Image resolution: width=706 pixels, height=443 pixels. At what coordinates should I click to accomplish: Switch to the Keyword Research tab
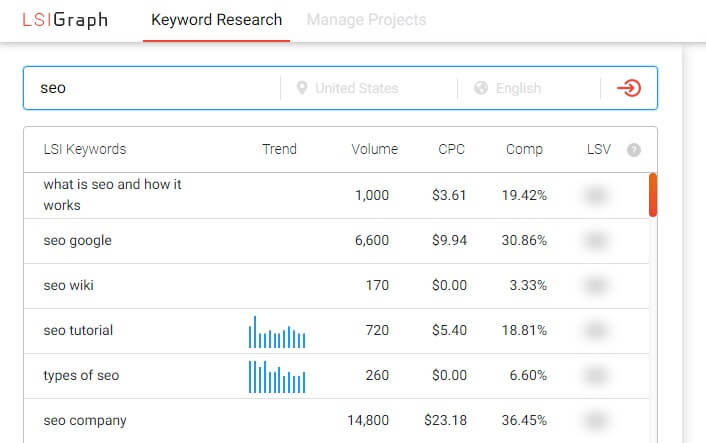click(x=216, y=20)
